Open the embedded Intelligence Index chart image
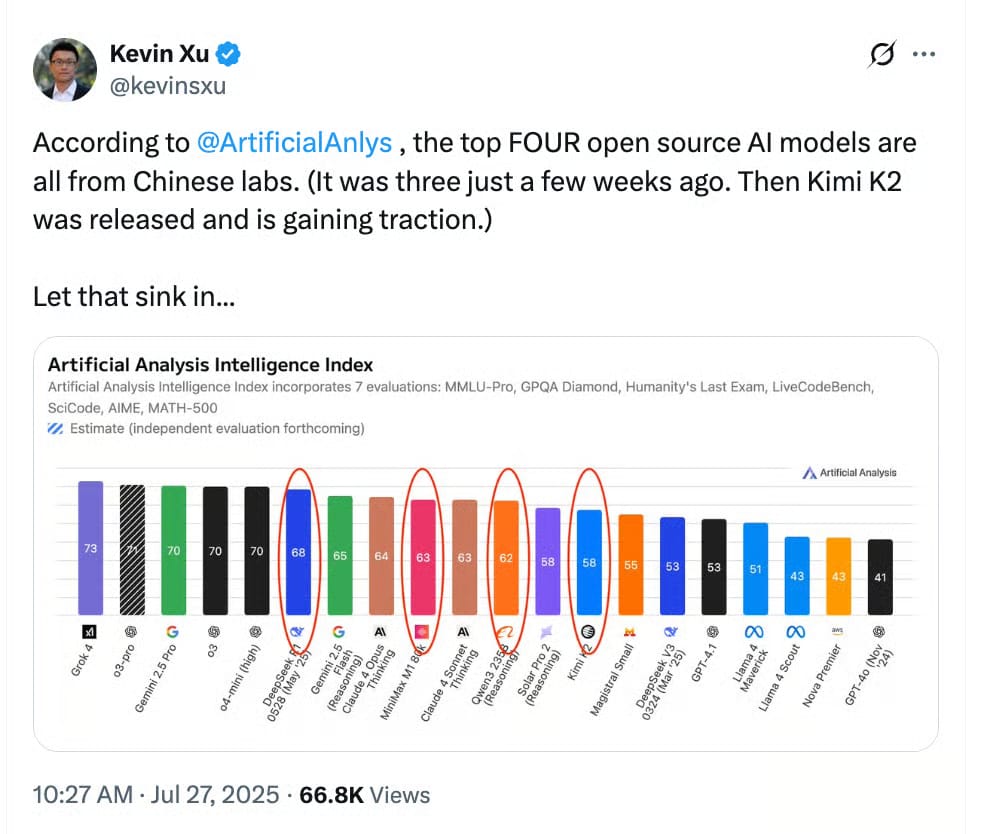The height and width of the screenshot is (834, 1000). 485,544
